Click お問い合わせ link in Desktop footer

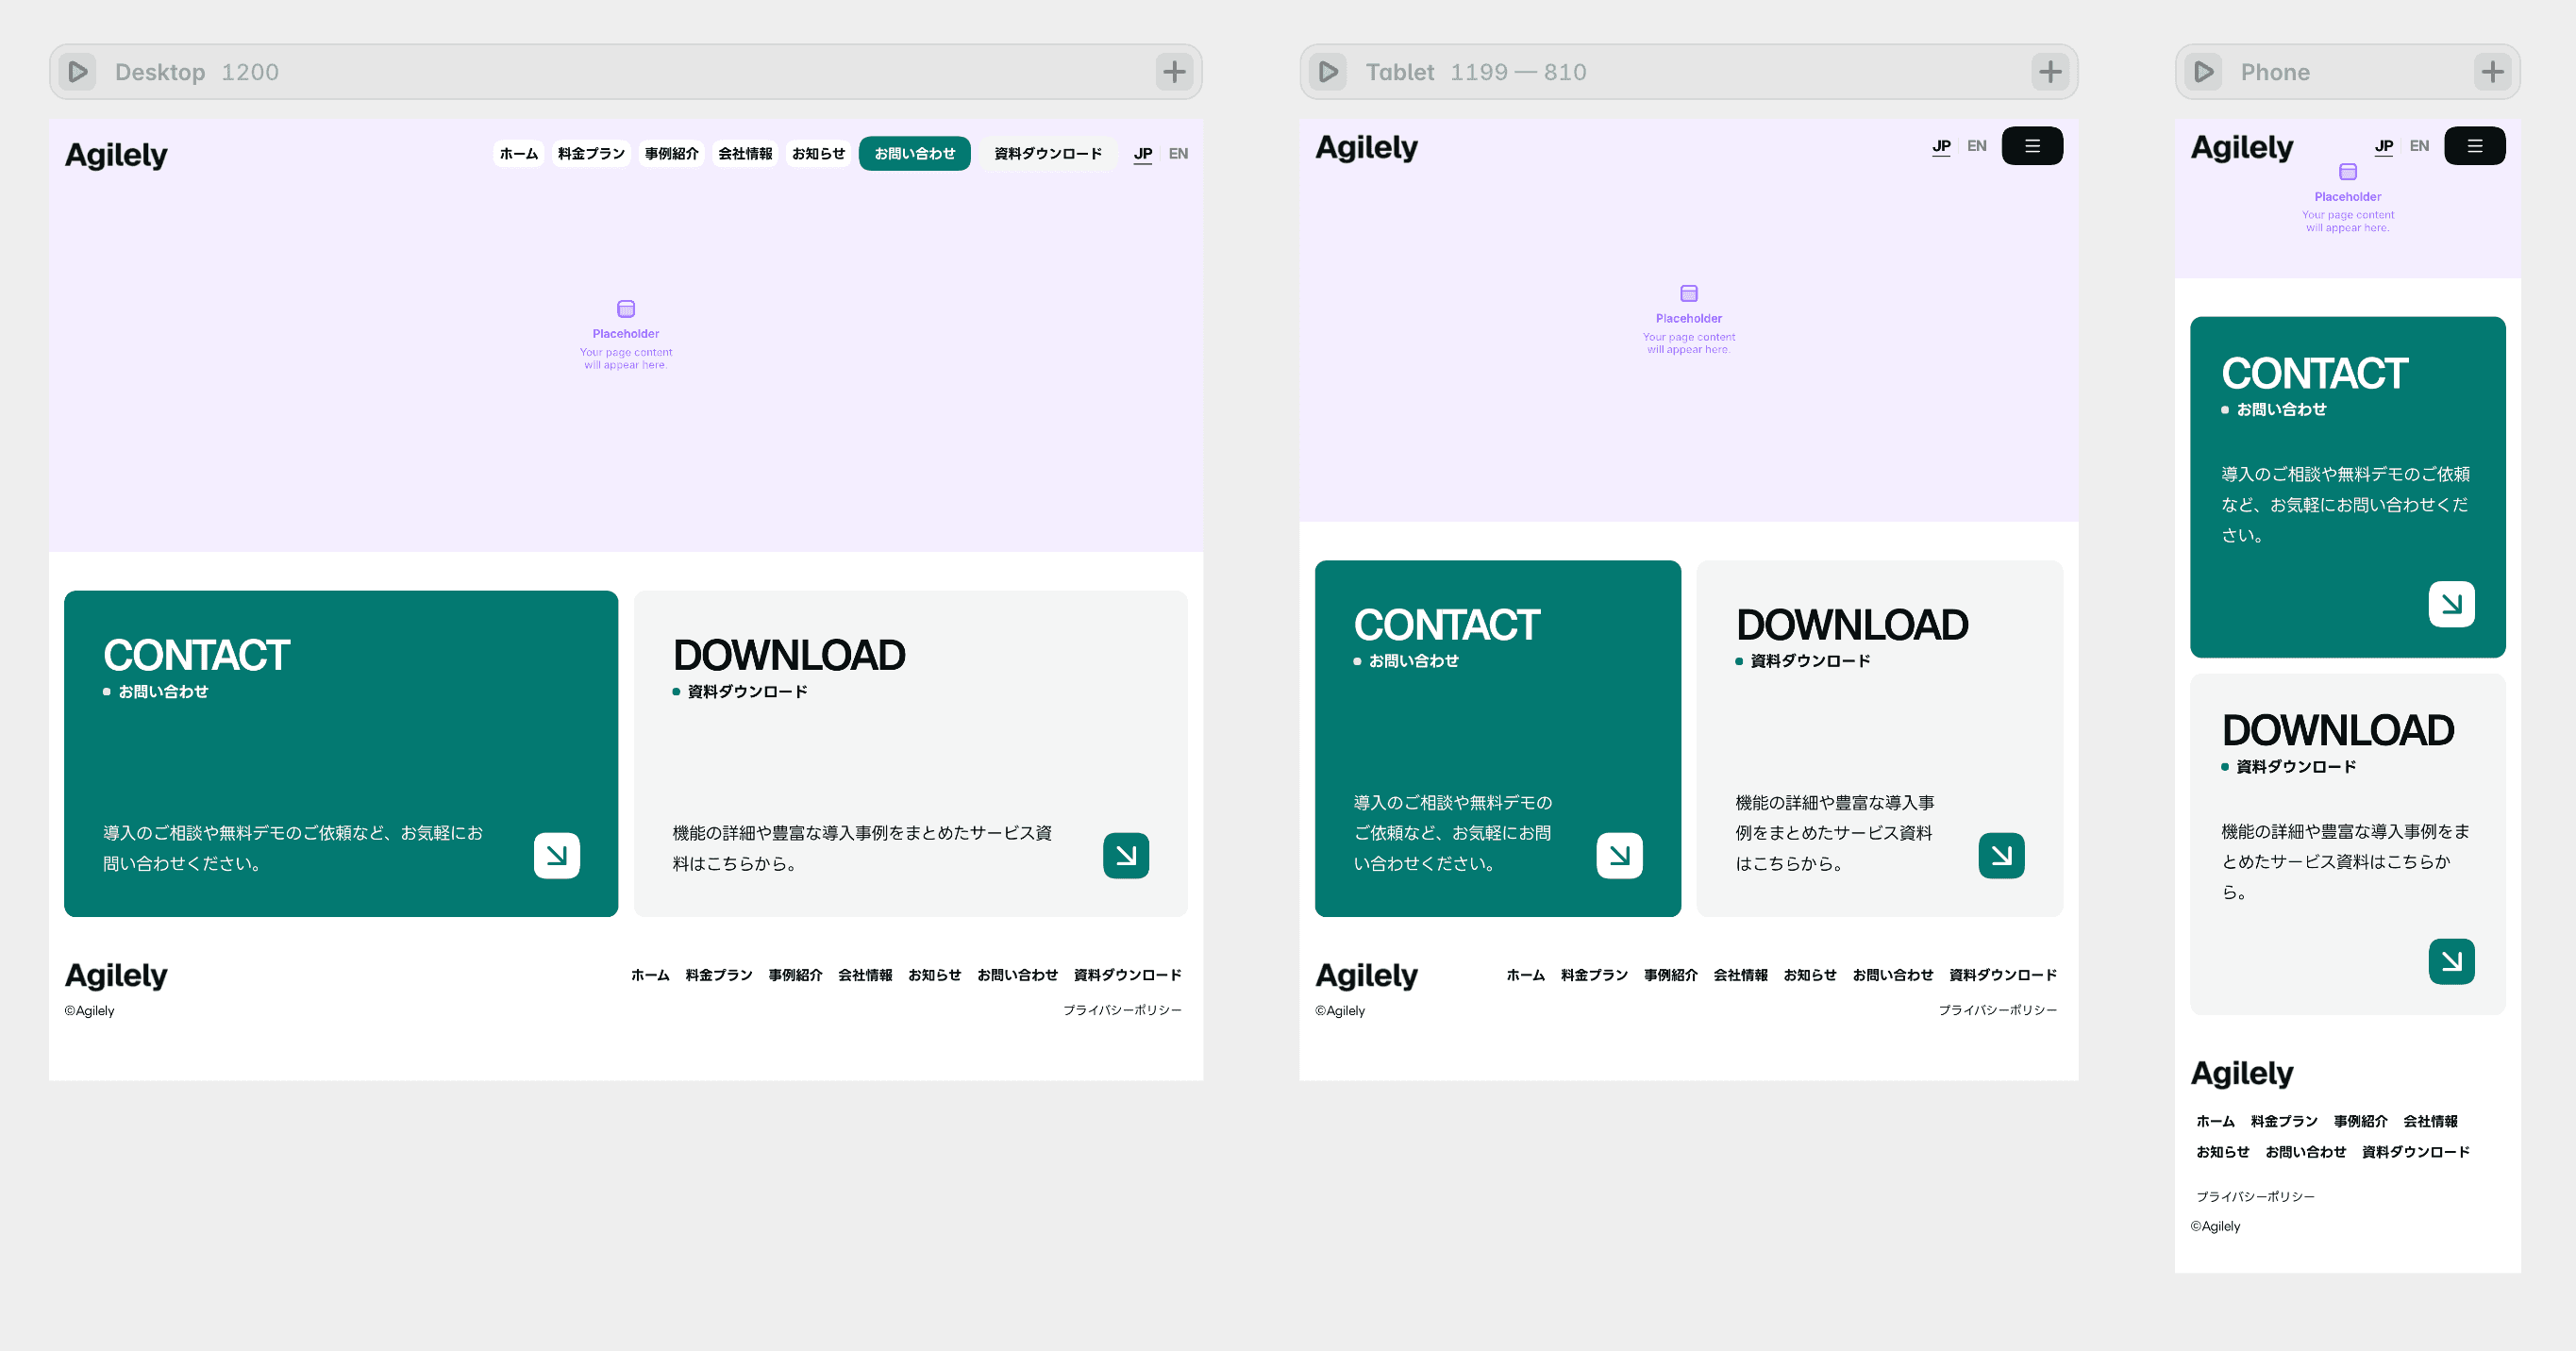[x=1017, y=975]
